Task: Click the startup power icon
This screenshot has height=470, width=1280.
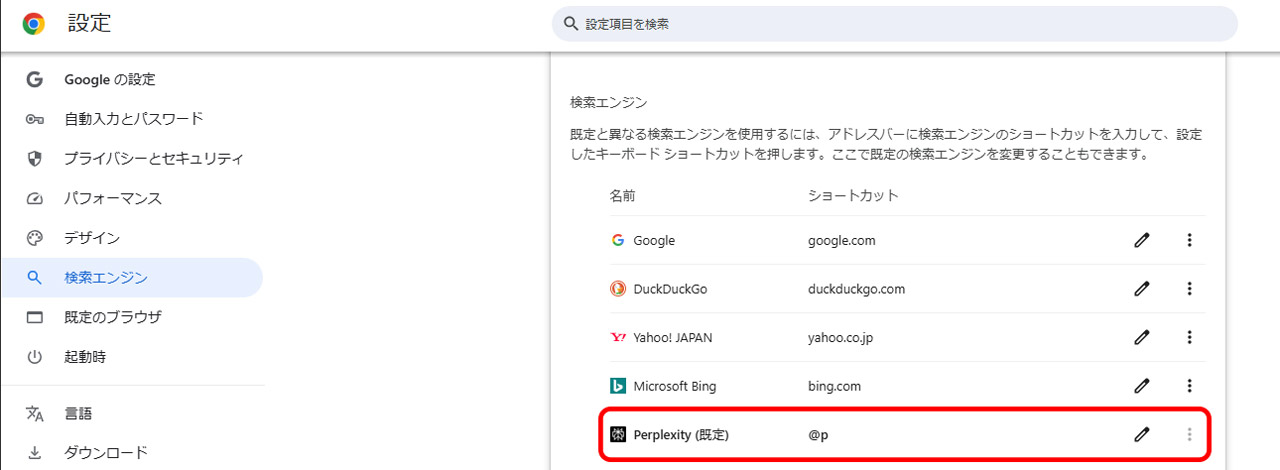Action: click(35, 357)
